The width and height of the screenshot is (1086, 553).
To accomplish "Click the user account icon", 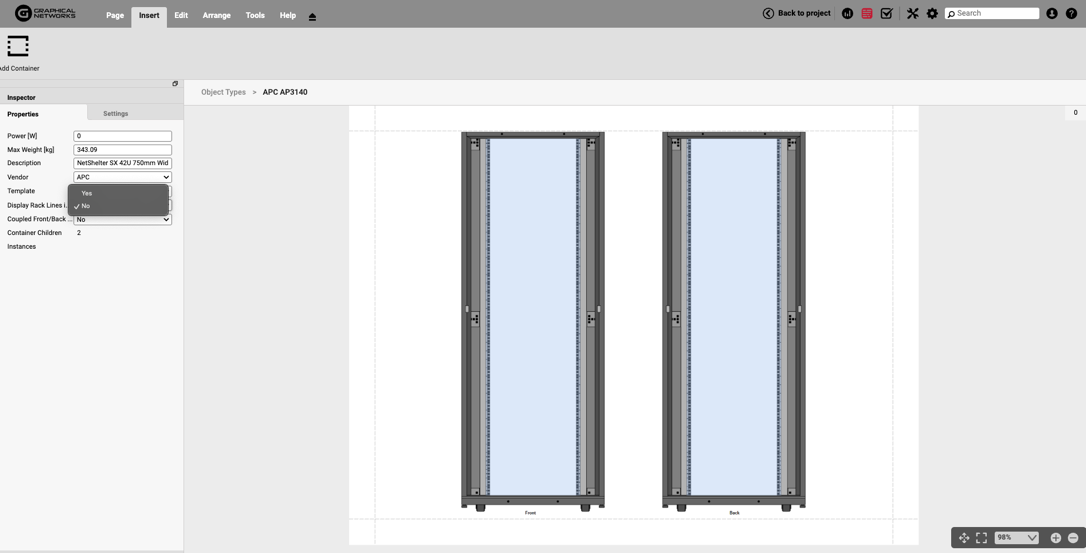I will 1051,14.
